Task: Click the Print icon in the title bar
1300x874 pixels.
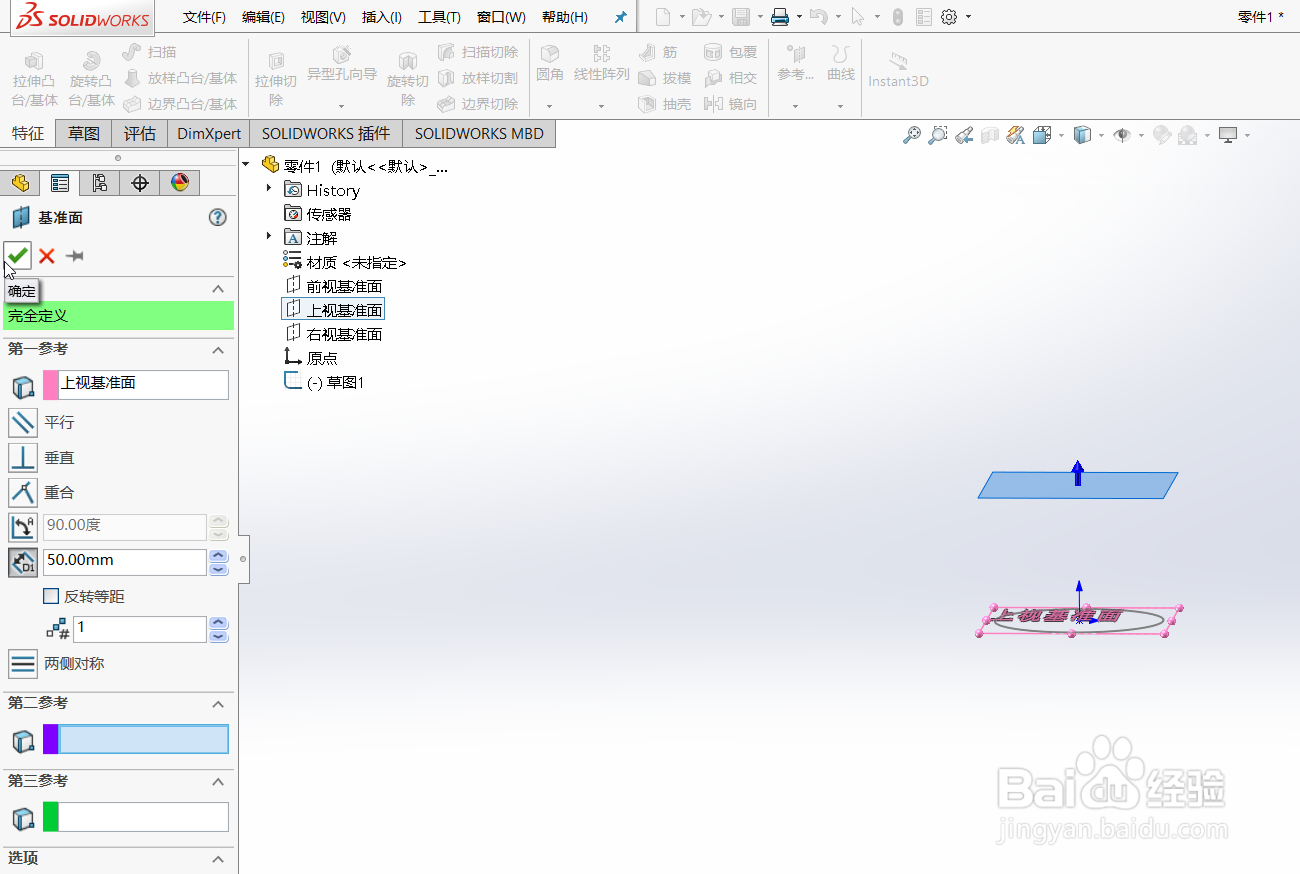Action: 780,17
